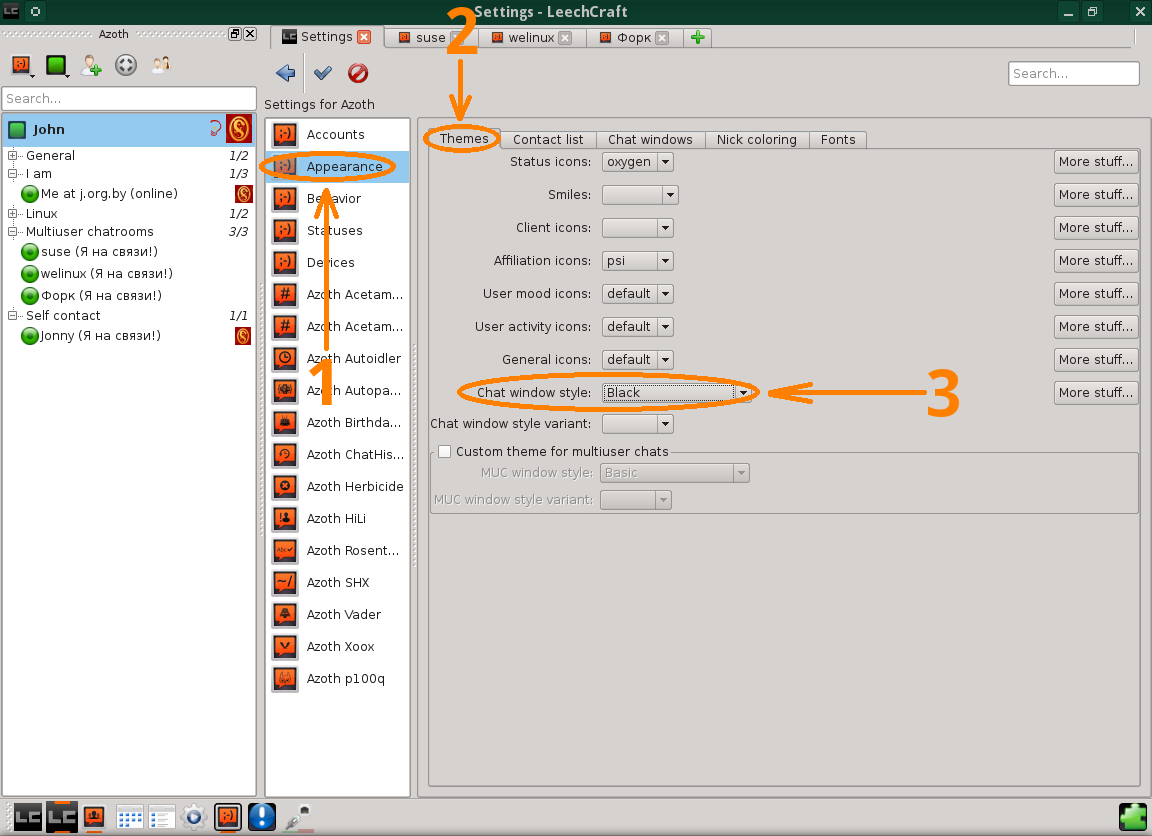The width and height of the screenshot is (1152, 836).
Task: Click More stuff for Affiliation icons
Action: pos(1095,261)
